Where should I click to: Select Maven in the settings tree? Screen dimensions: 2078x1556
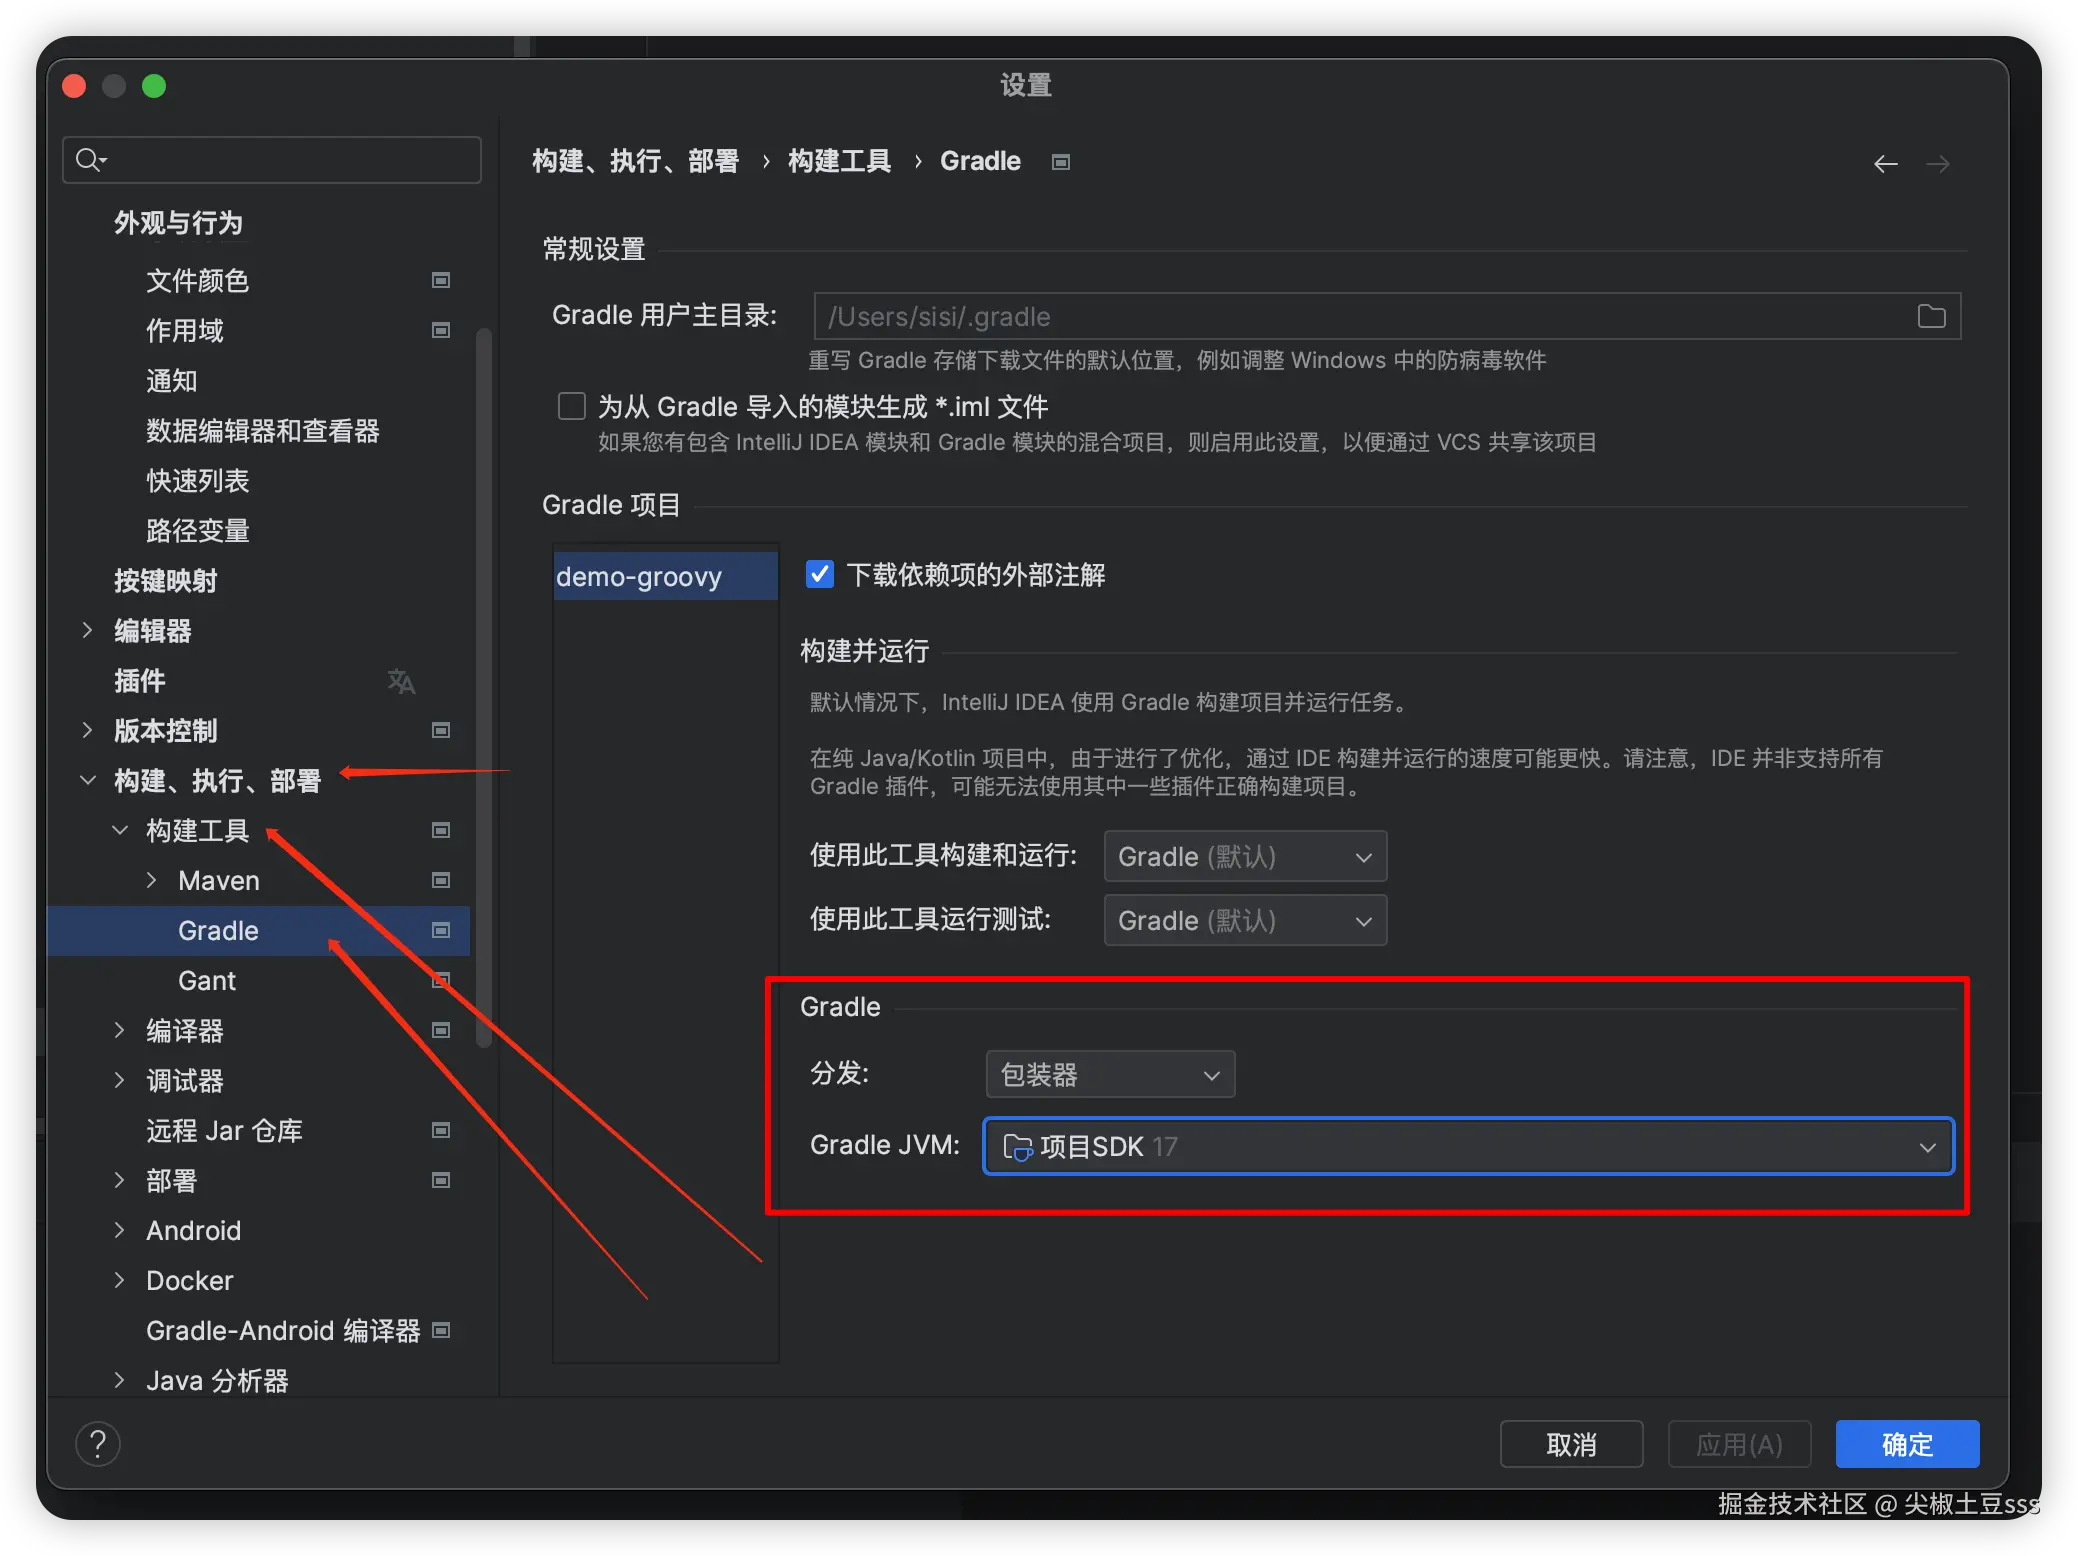click(x=218, y=880)
